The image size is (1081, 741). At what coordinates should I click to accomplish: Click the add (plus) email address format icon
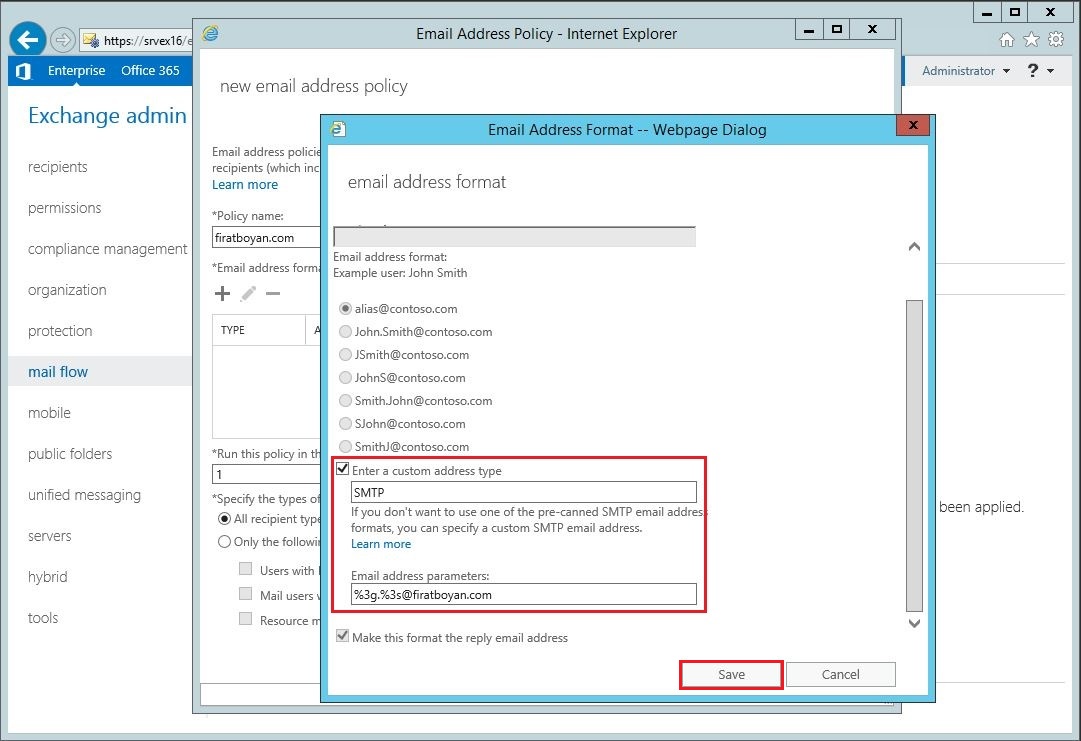(222, 293)
